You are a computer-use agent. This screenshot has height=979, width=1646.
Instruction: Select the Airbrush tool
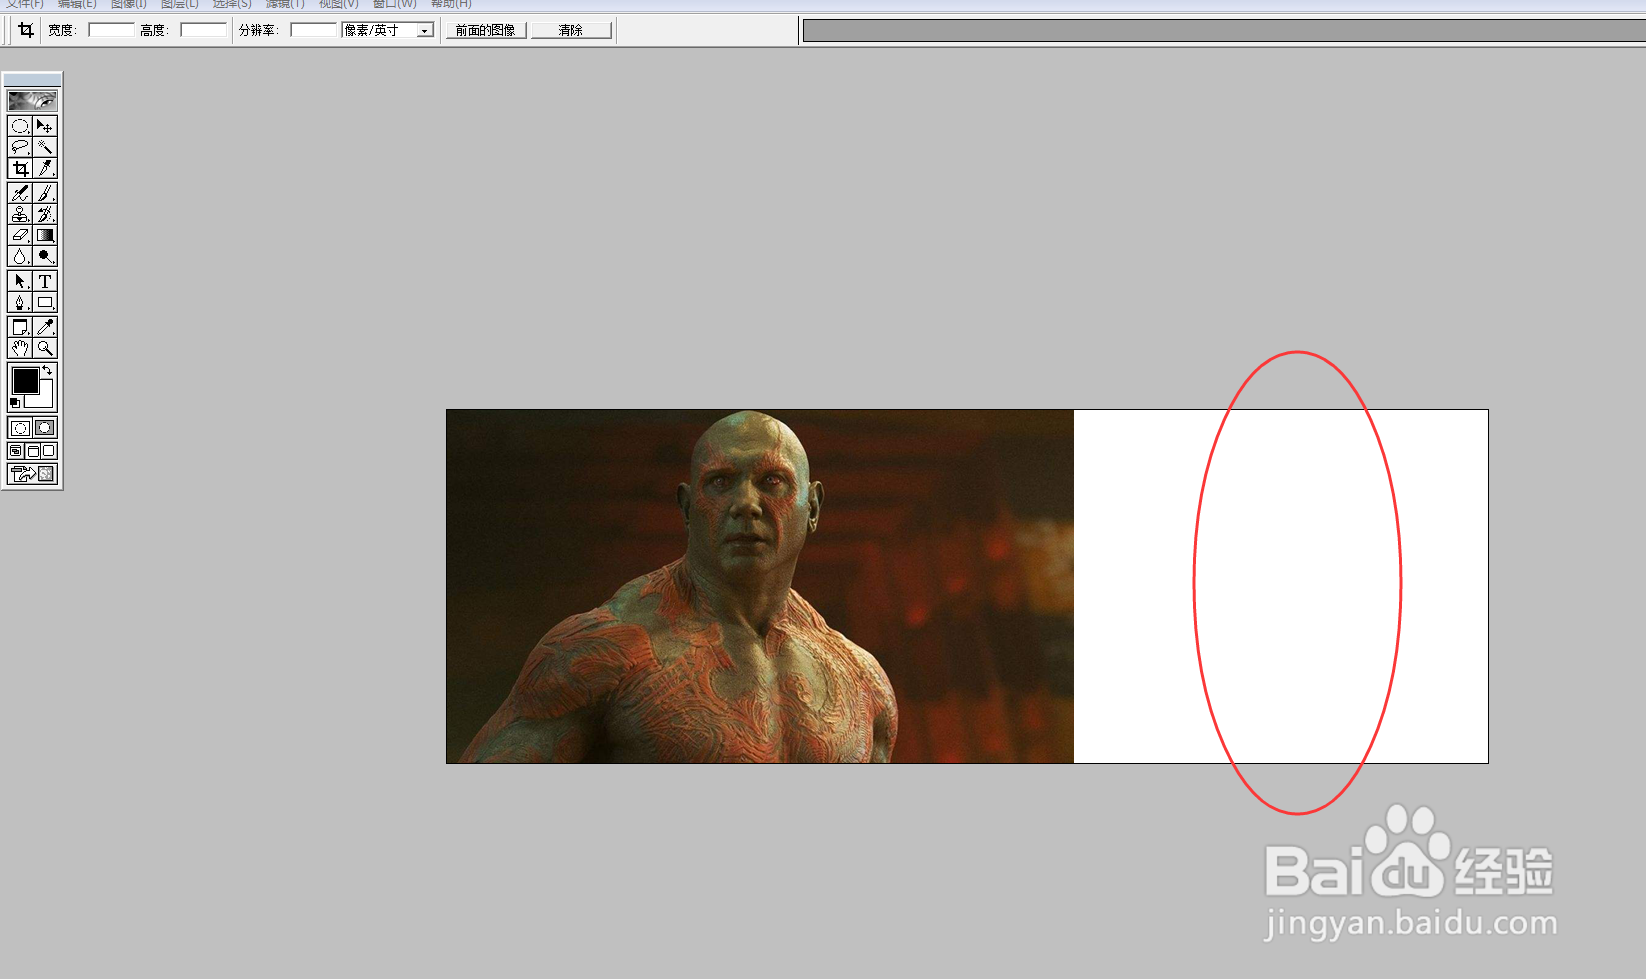[20, 193]
